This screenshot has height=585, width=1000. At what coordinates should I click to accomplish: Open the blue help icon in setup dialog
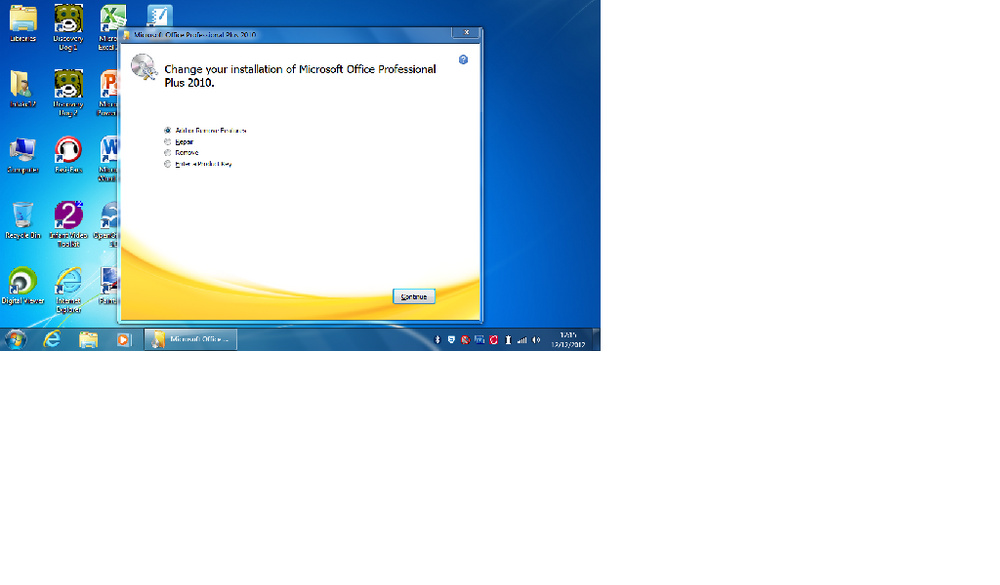464,59
